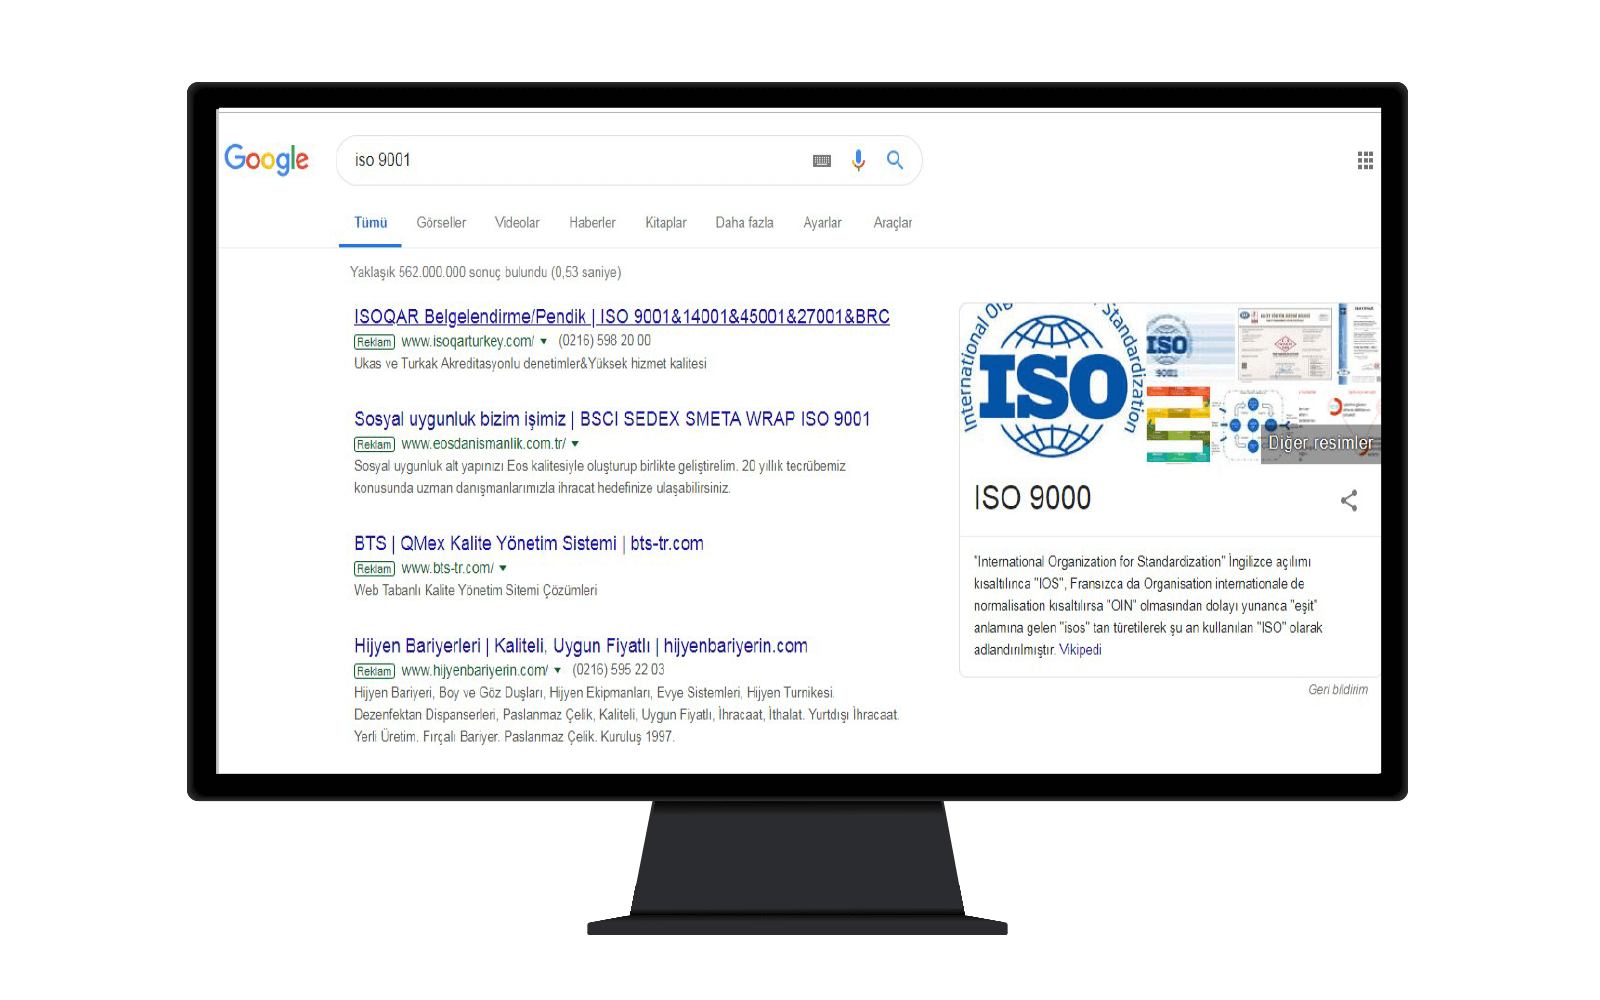Viewport: 1600px width, 1000px height.
Task: Expand dropdown next to eosdanismanlik.com.tr URL
Action: pos(575,444)
